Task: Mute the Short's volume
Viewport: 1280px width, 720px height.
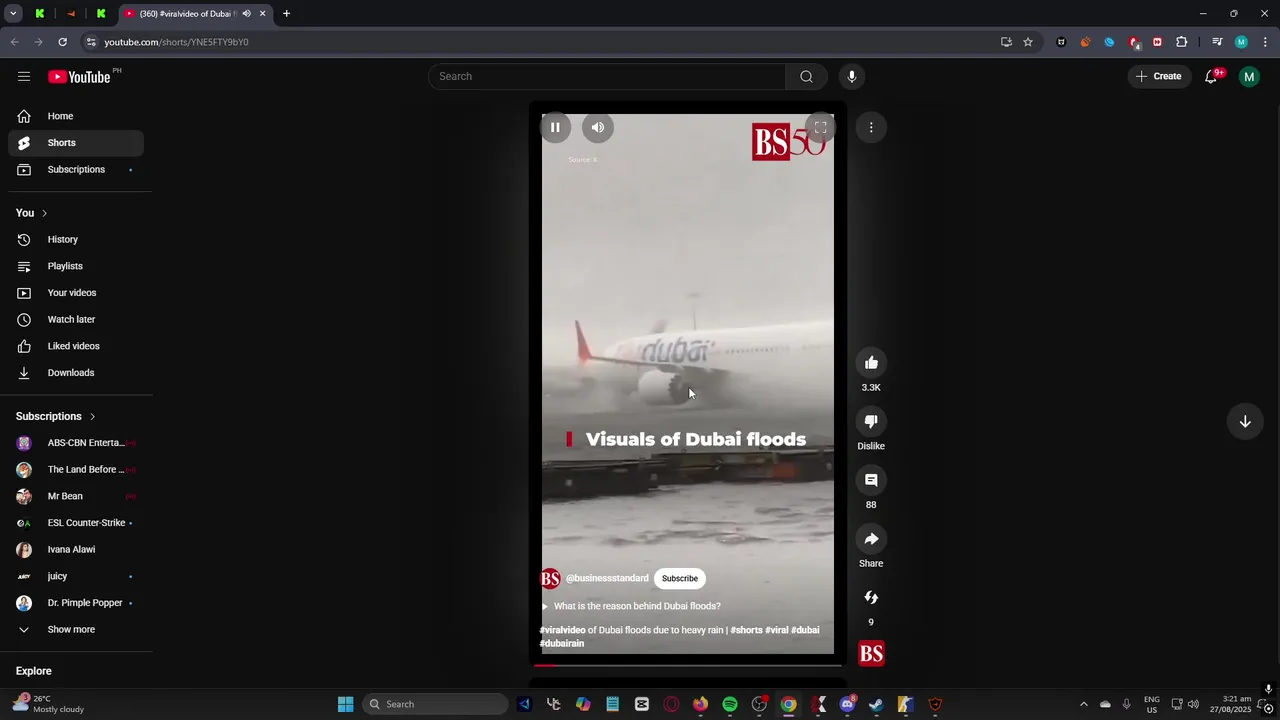Action: pyautogui.click(x=598, y=127)
